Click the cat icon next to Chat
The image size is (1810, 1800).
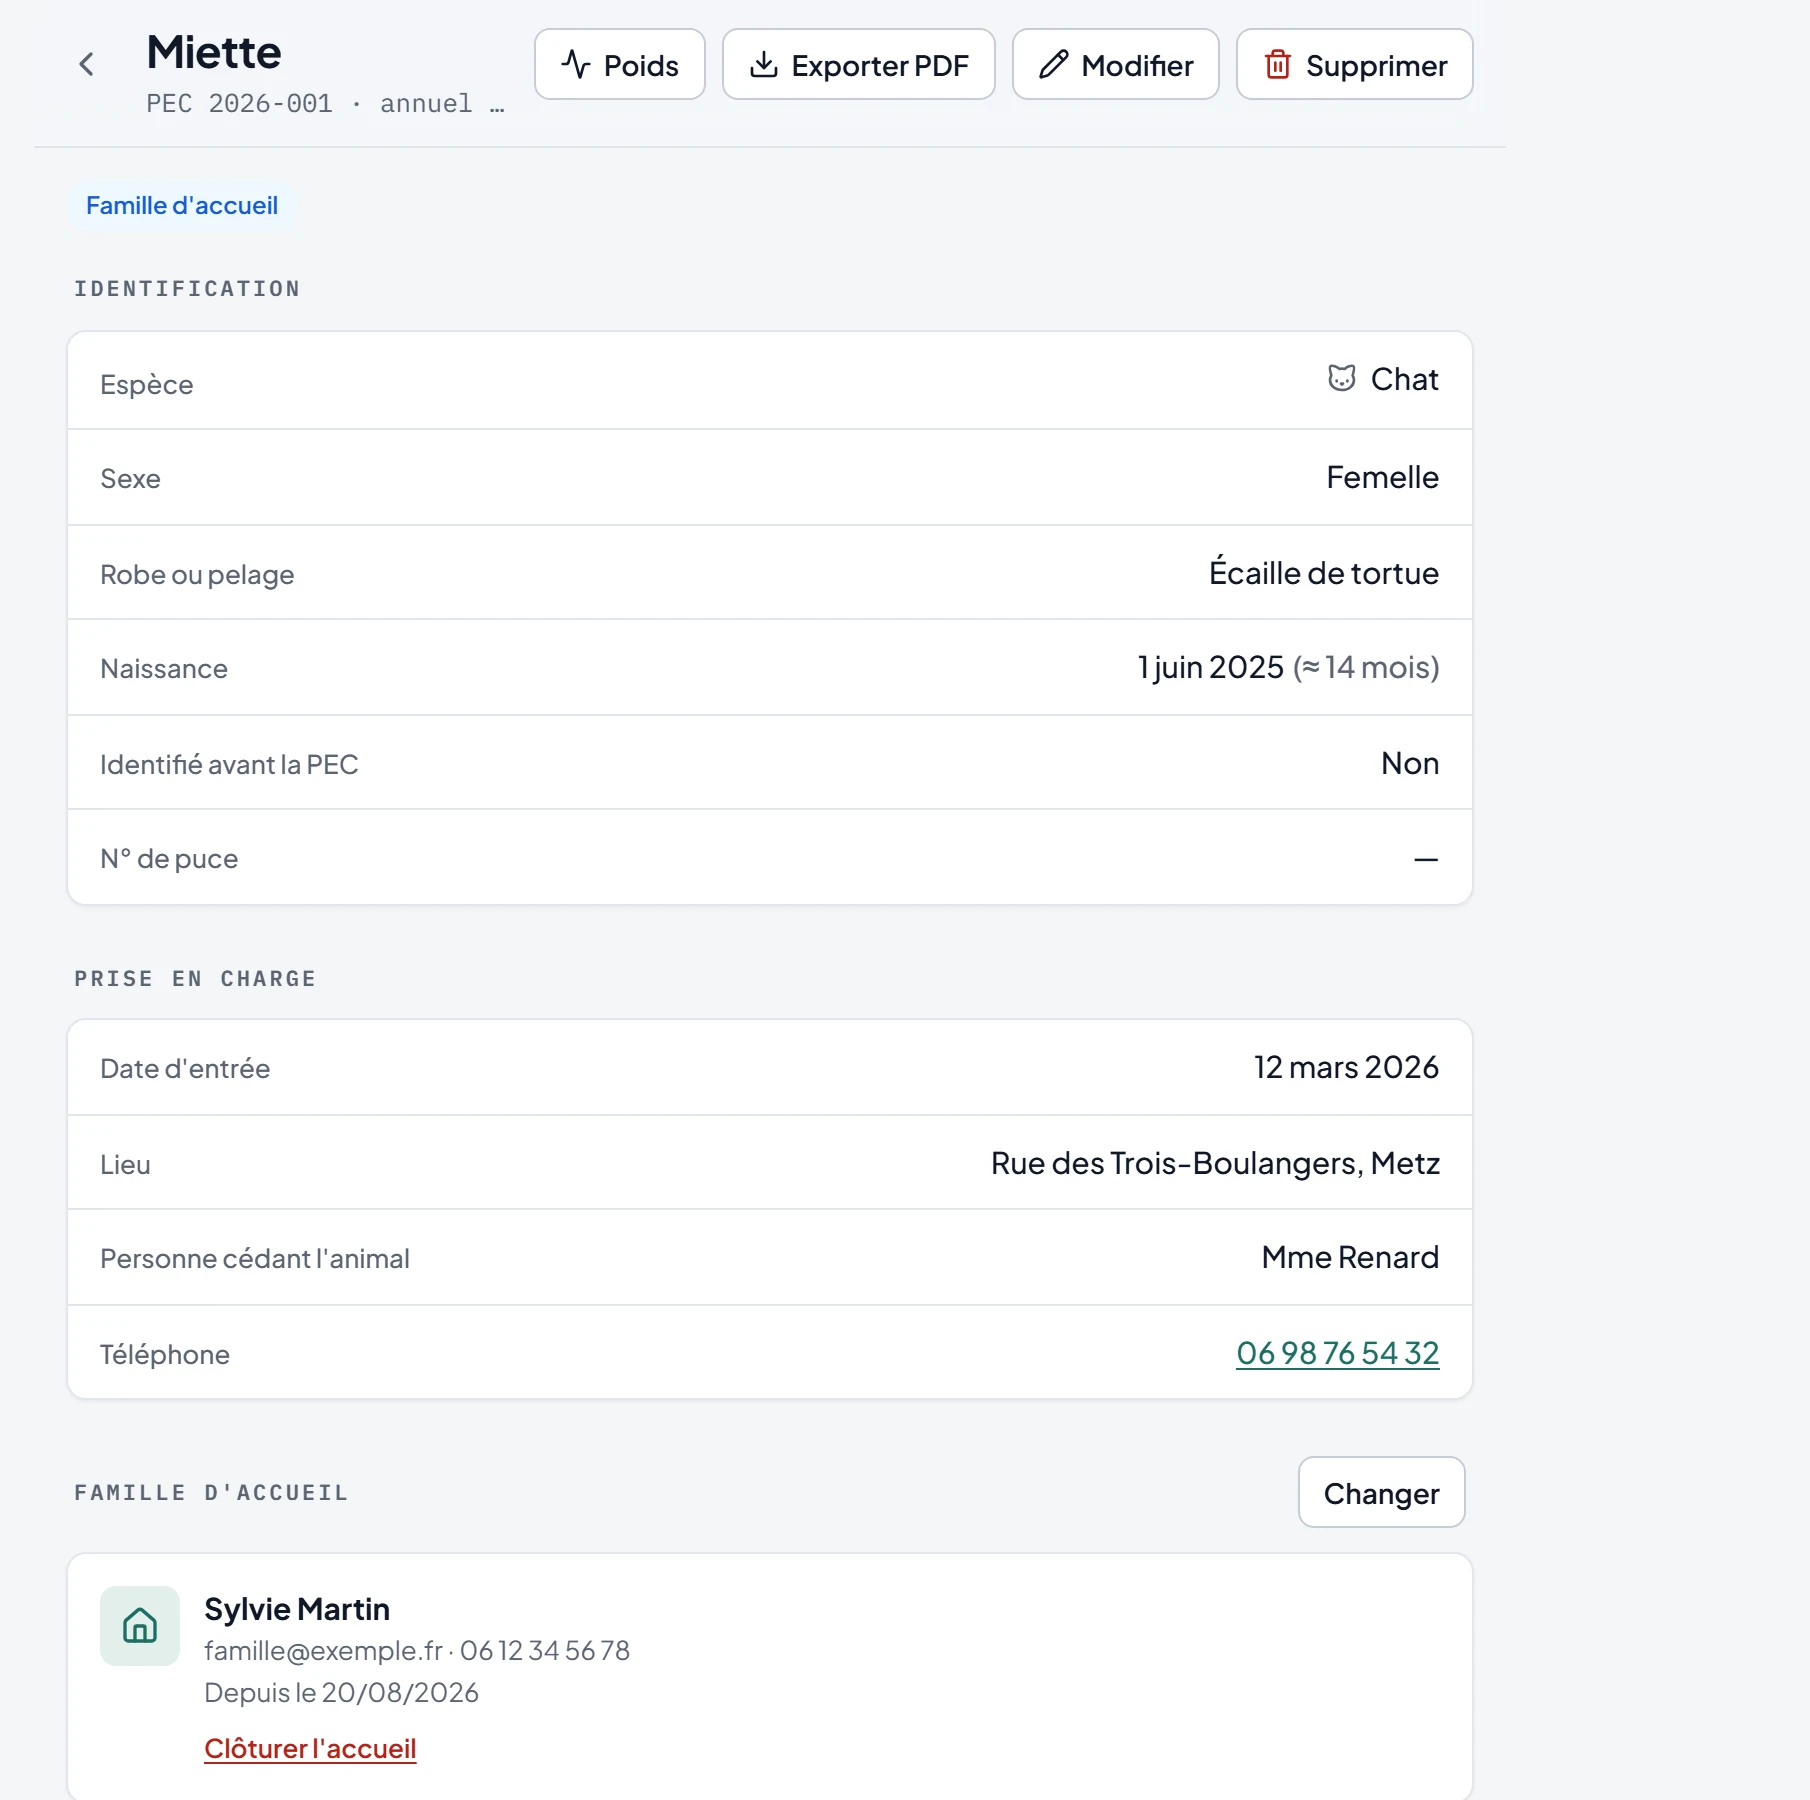[x=1342, y=378]
